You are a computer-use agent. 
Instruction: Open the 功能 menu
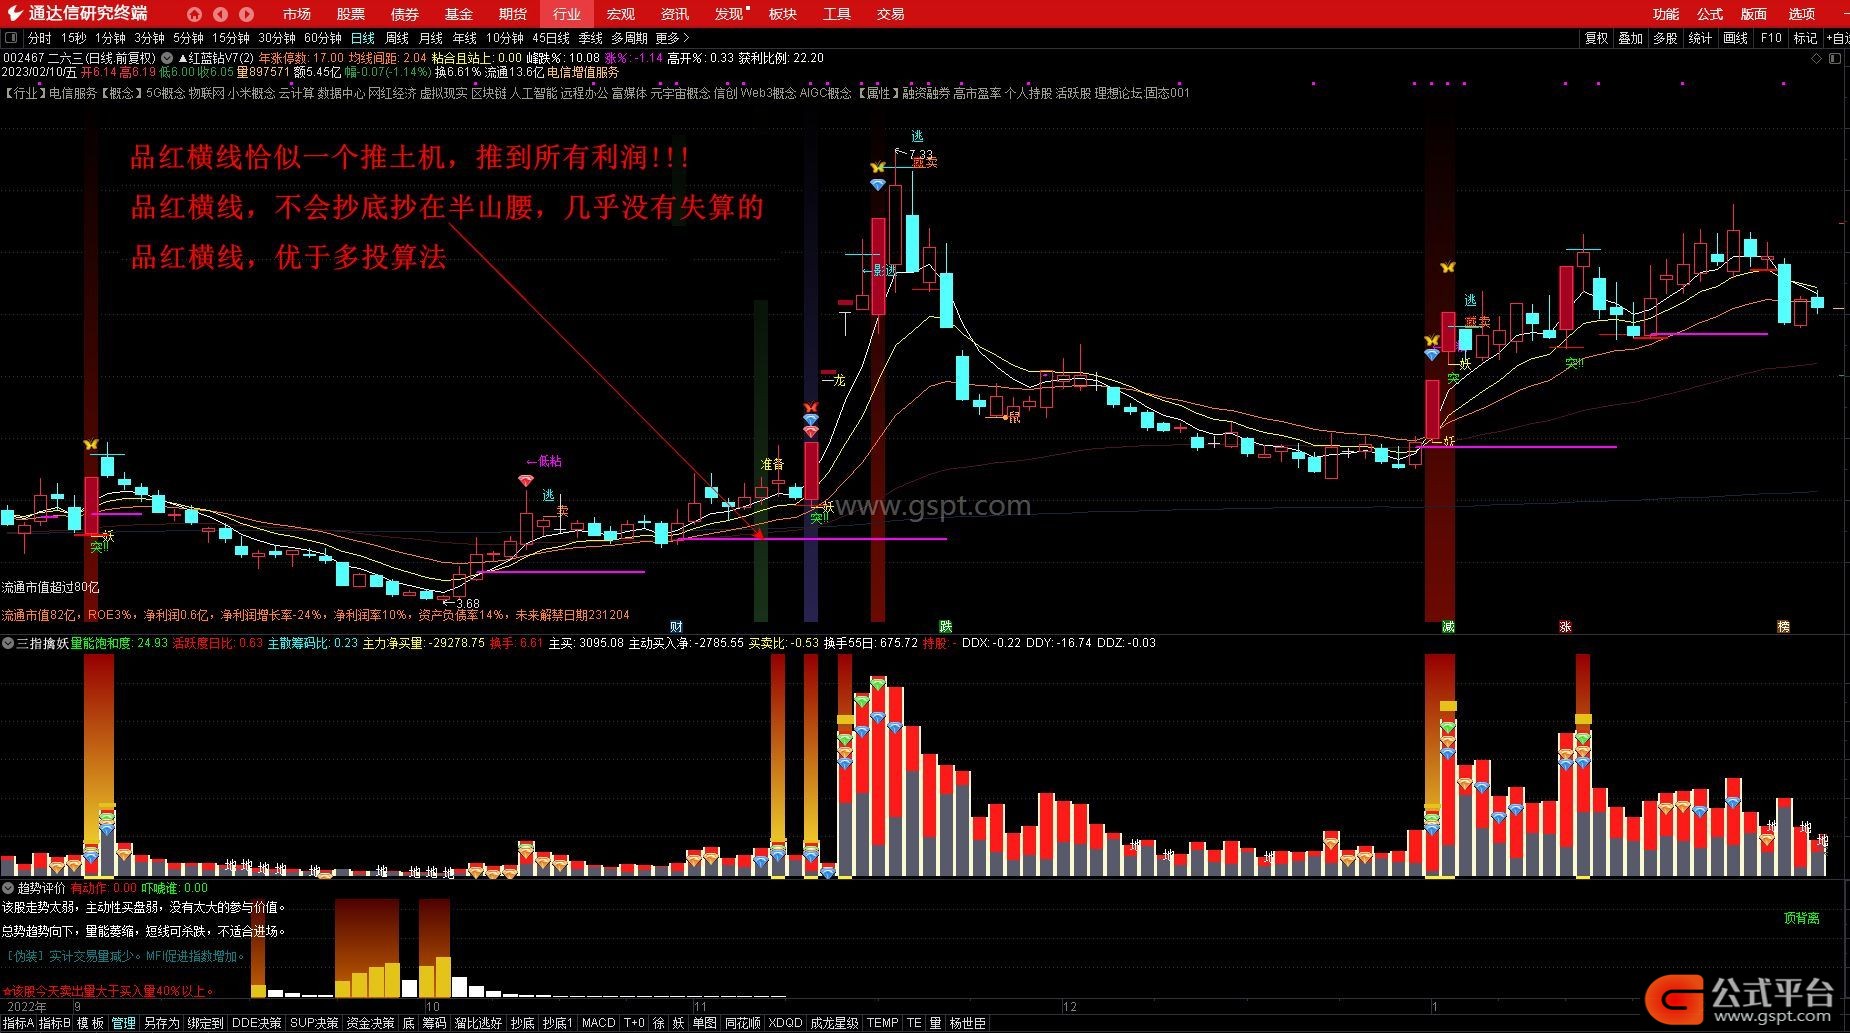(x=1666, y=14)
